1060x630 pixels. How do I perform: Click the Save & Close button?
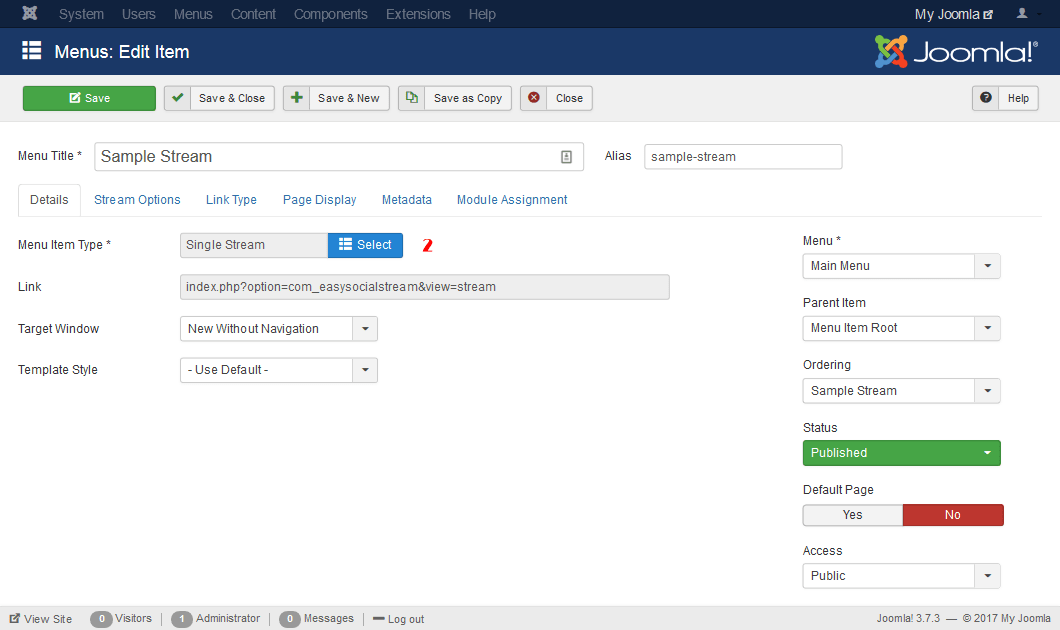219,98
